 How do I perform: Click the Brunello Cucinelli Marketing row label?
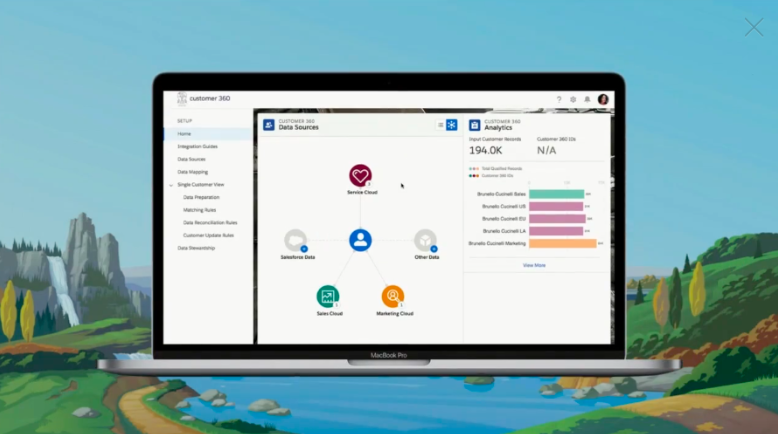coord(497,244)
